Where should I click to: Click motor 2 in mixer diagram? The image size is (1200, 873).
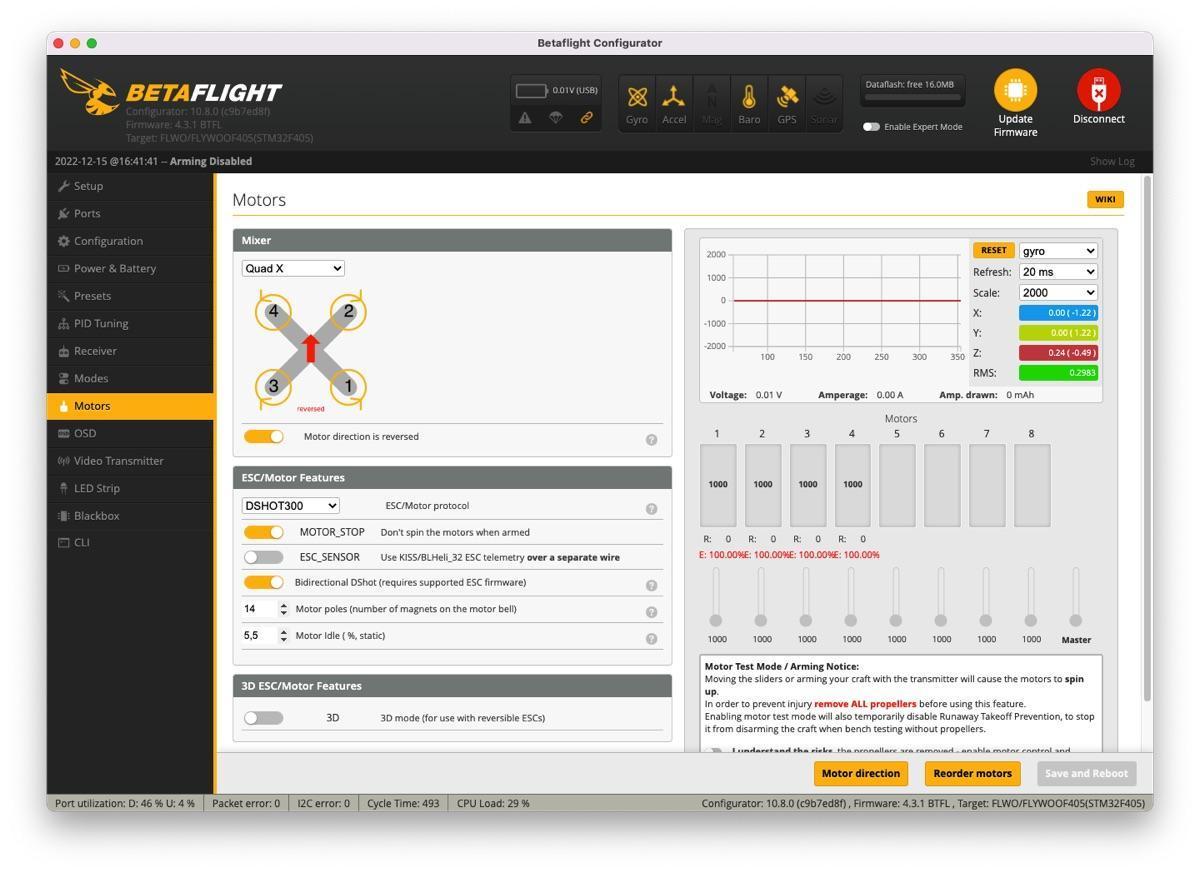pos(349,311)
